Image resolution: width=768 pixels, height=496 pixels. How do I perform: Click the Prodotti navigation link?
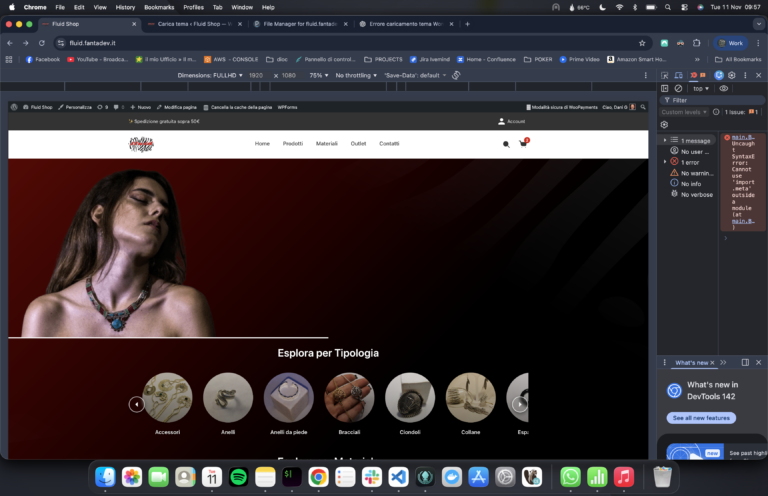point(292,144)
